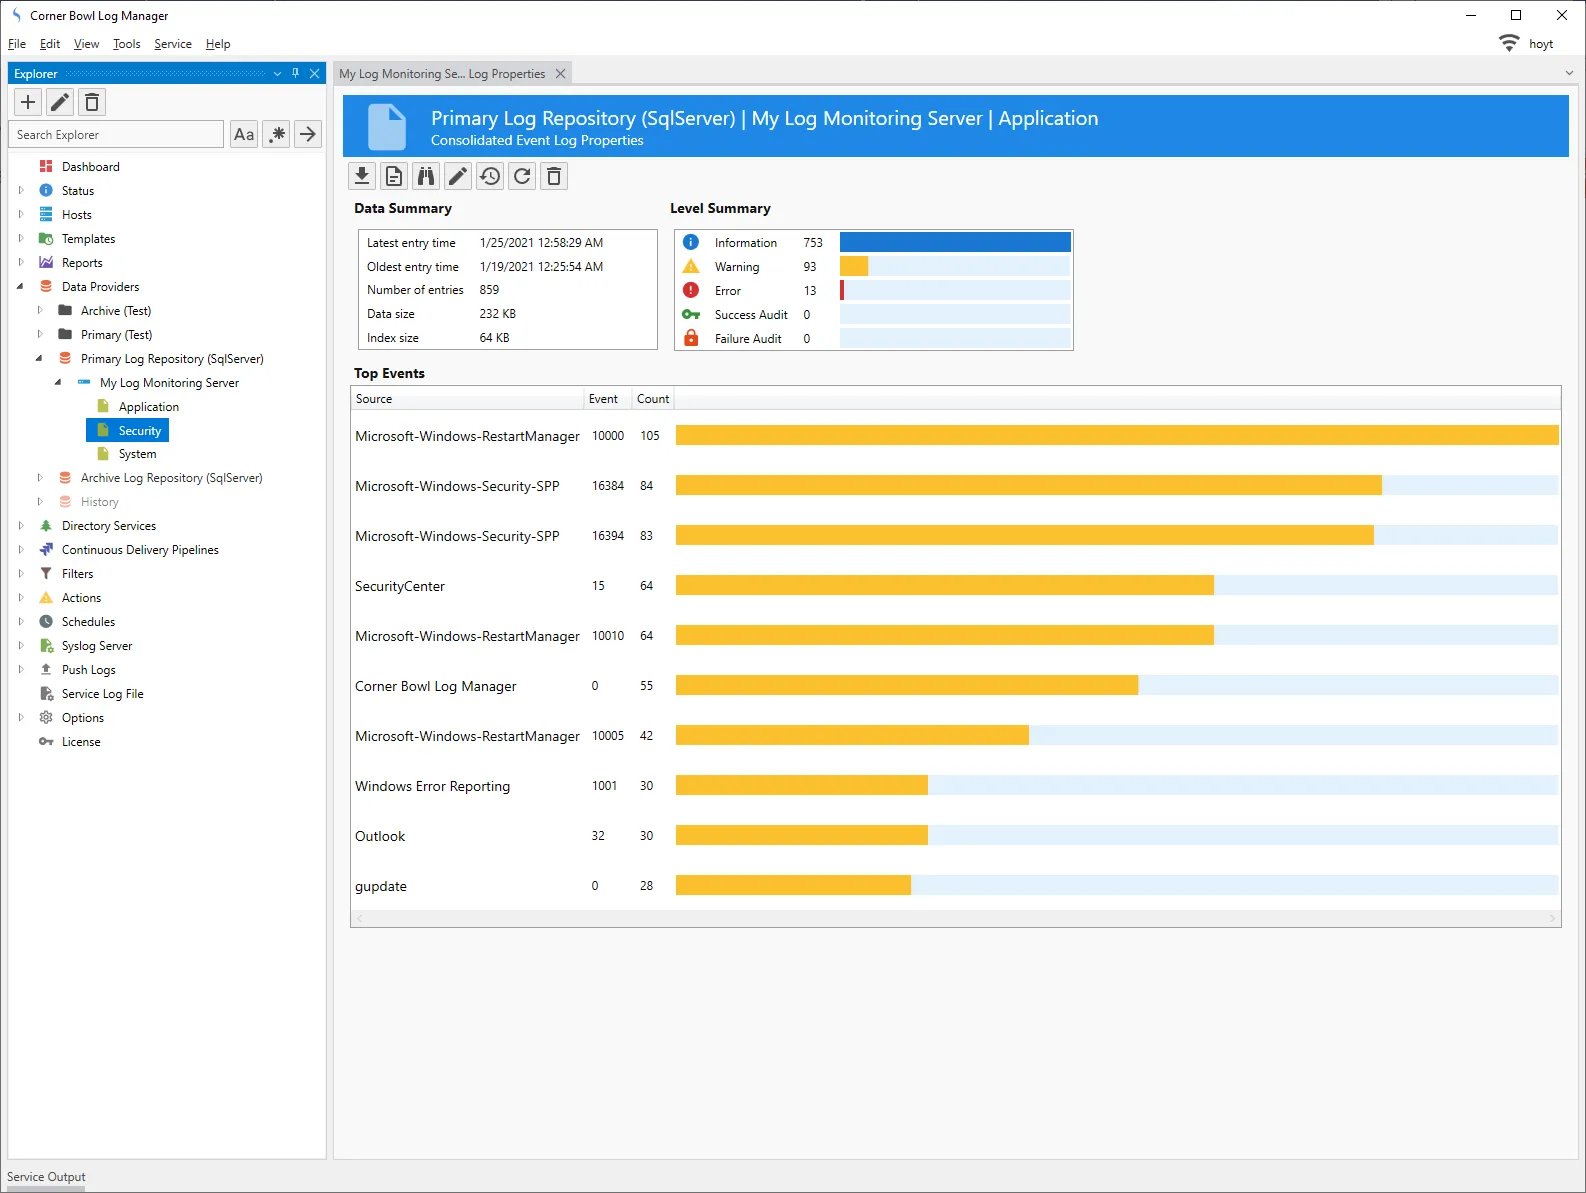Open the Service Output panel
The image size is (1586, 1193).
(46, 1177)
